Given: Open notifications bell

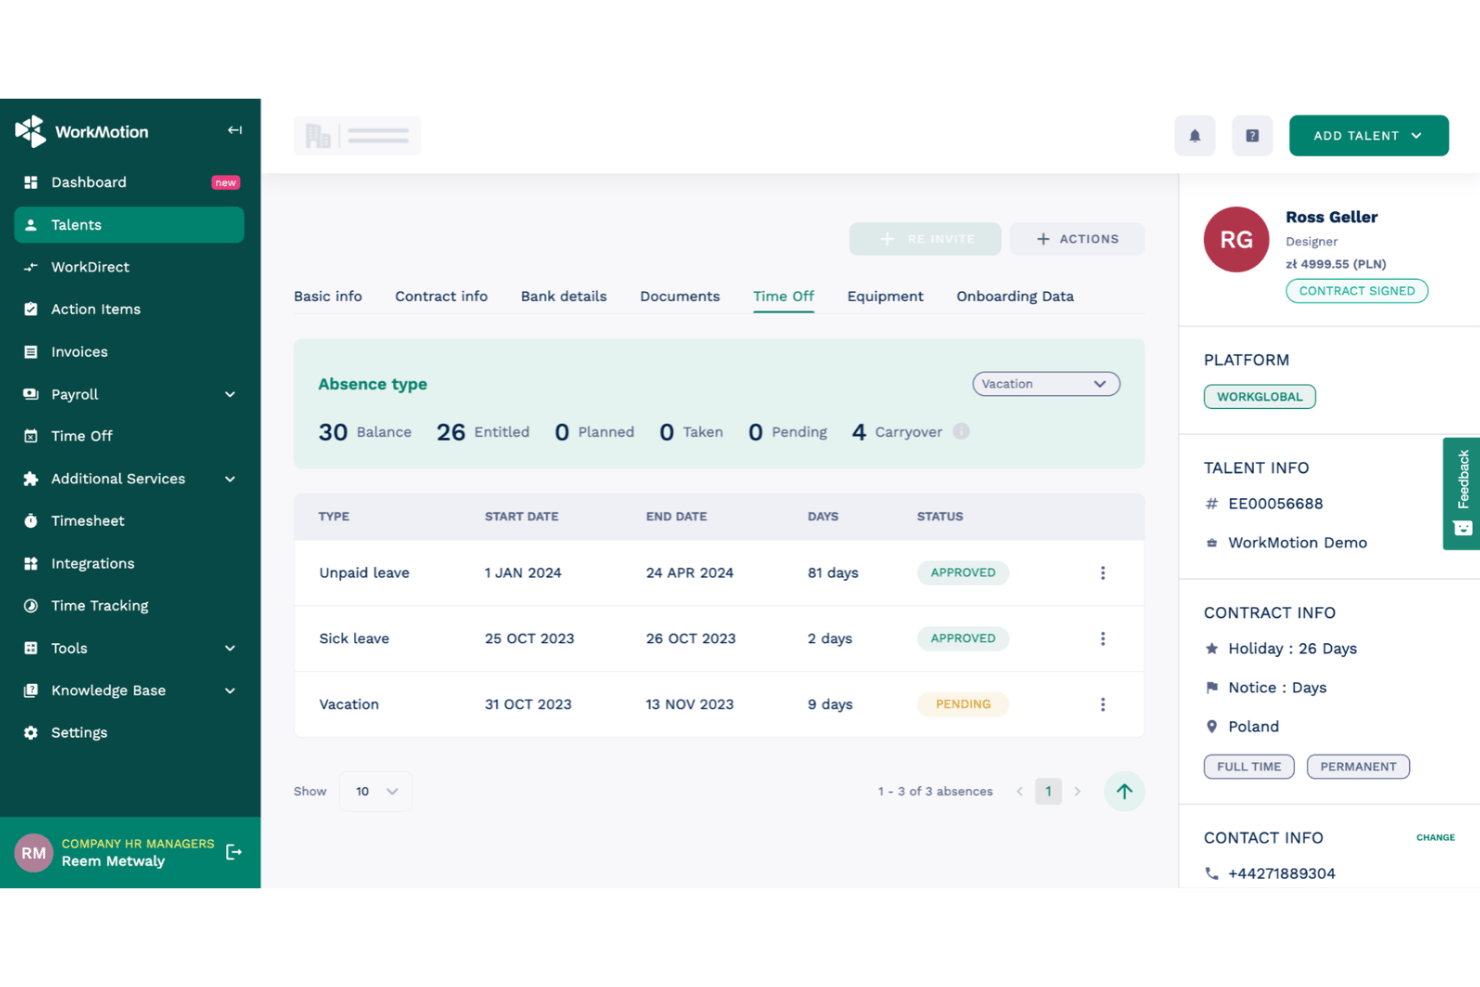Looking at the screenshot, I should pos(1194,136).
